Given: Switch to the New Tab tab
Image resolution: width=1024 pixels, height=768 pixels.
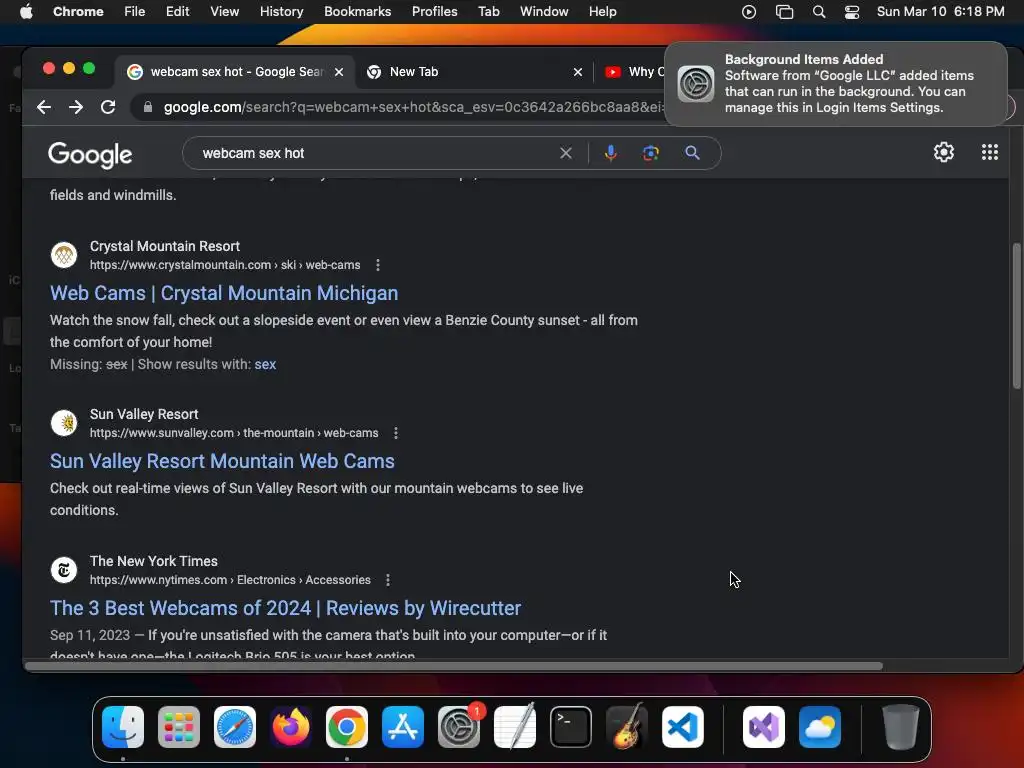Looking at the screenshot, I should 473,72.
